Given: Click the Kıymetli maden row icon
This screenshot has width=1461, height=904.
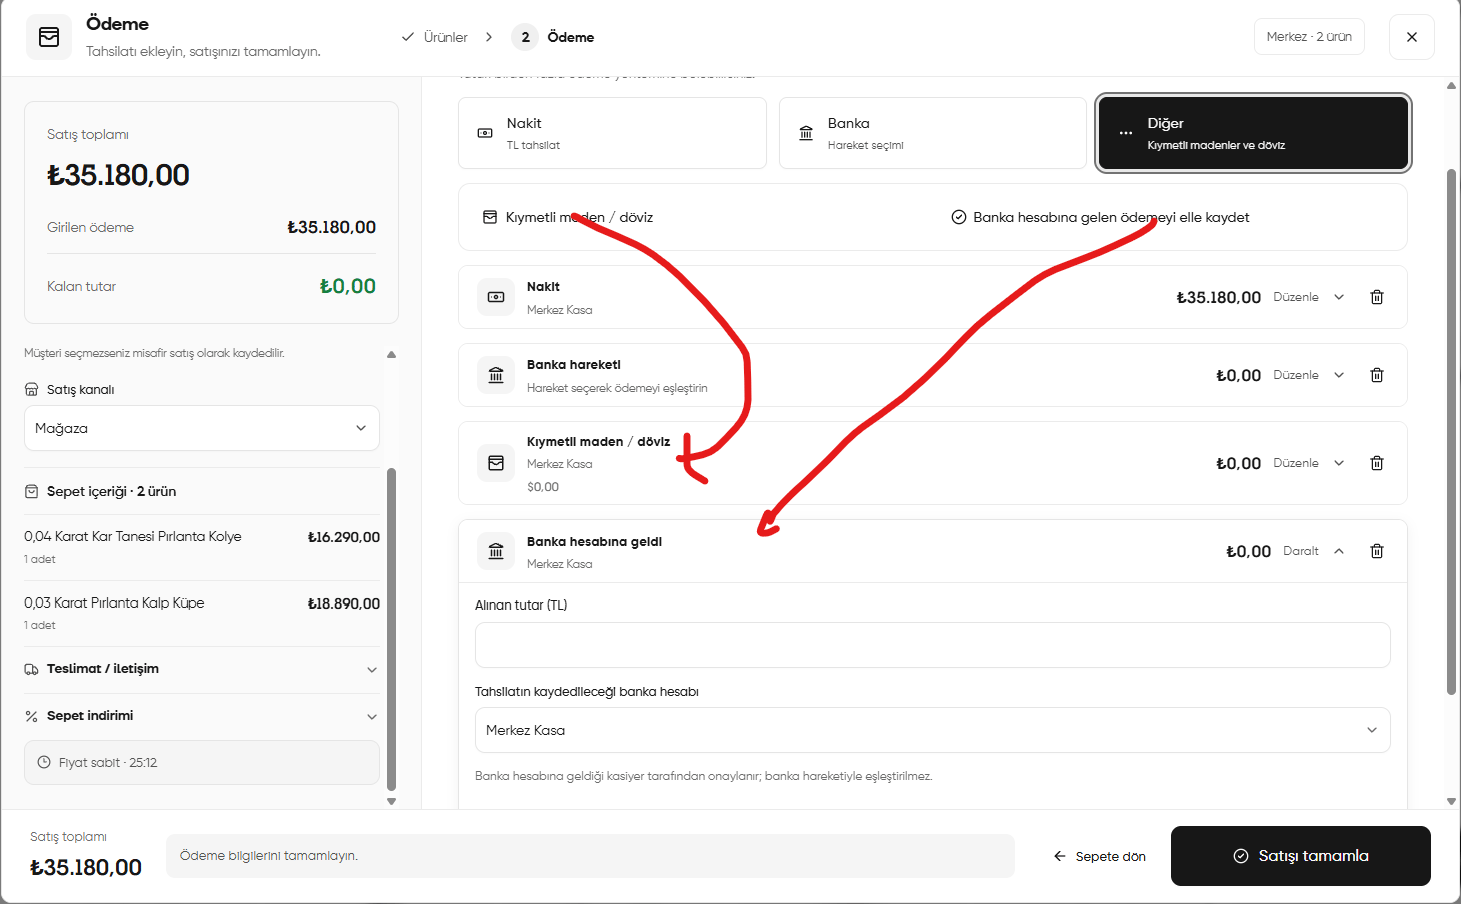Looking at the screenshot, I should 496,463.
